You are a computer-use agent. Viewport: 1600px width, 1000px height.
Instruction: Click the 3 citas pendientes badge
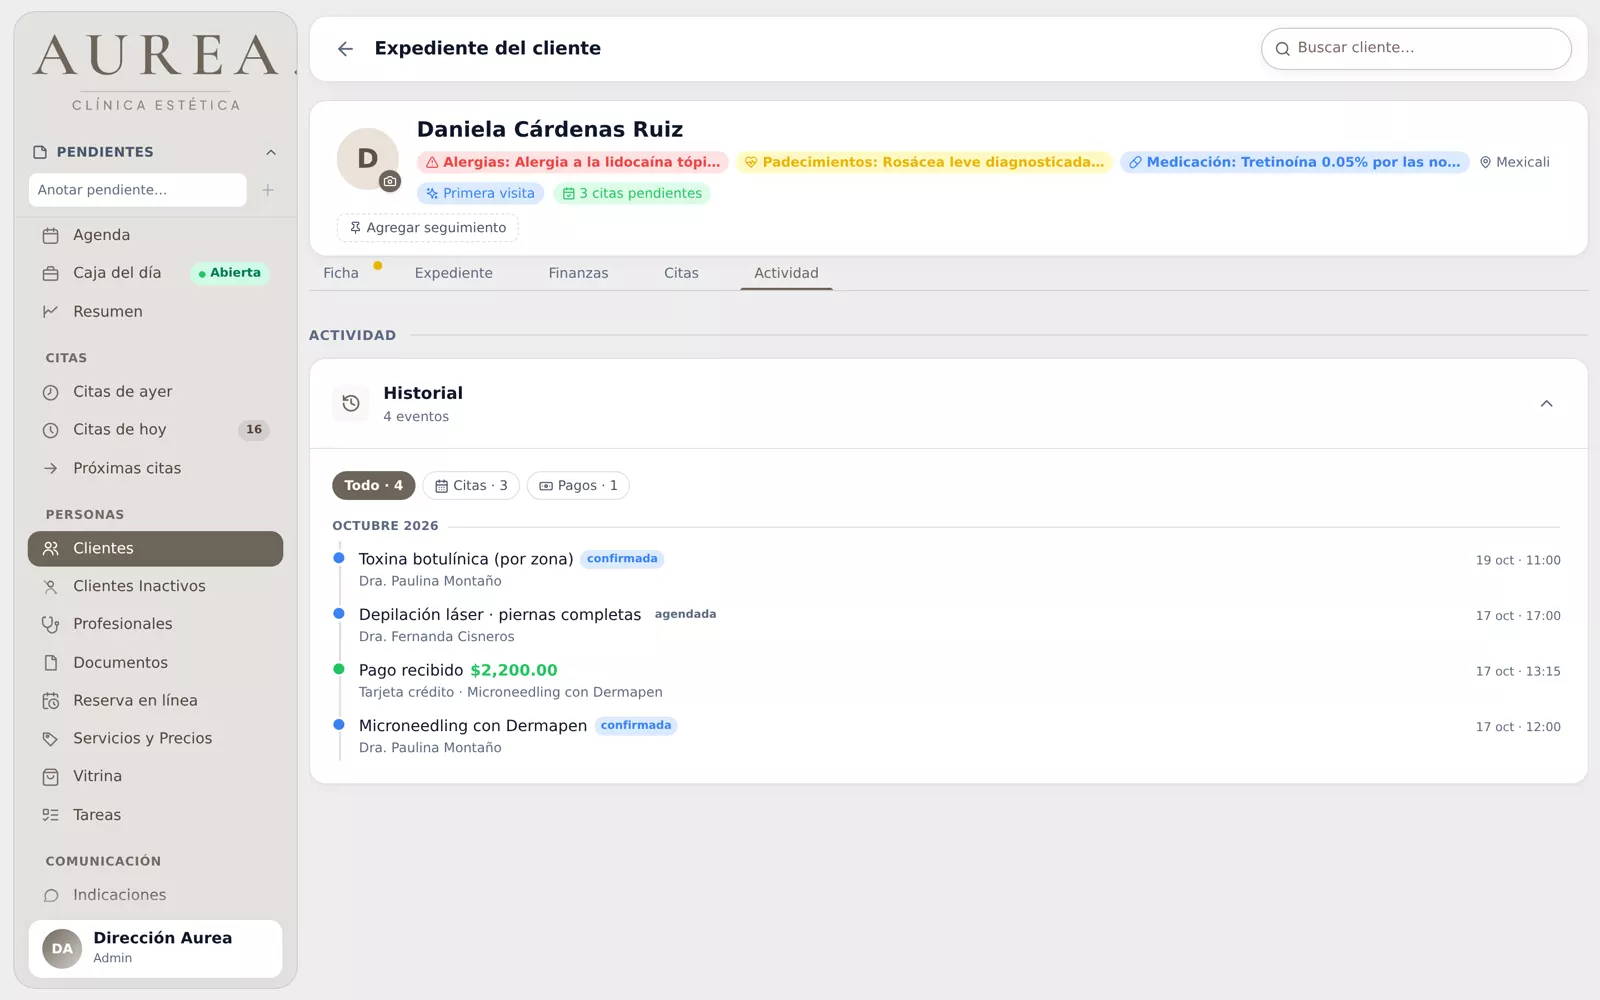click(x=632, y=193)
